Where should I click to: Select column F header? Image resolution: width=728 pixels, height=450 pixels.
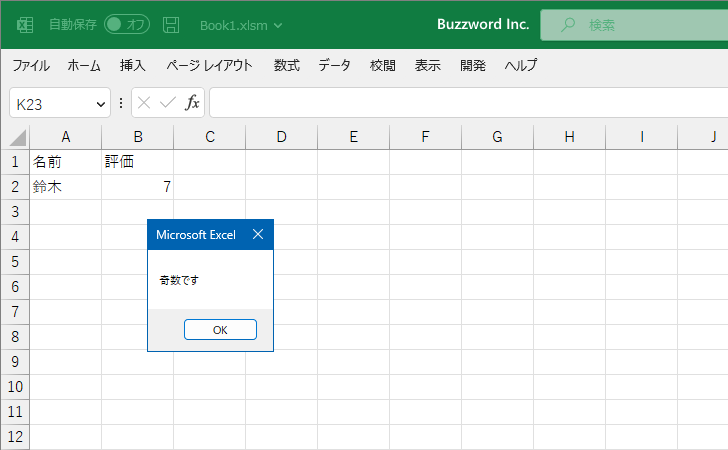click(x=425, y=137)
